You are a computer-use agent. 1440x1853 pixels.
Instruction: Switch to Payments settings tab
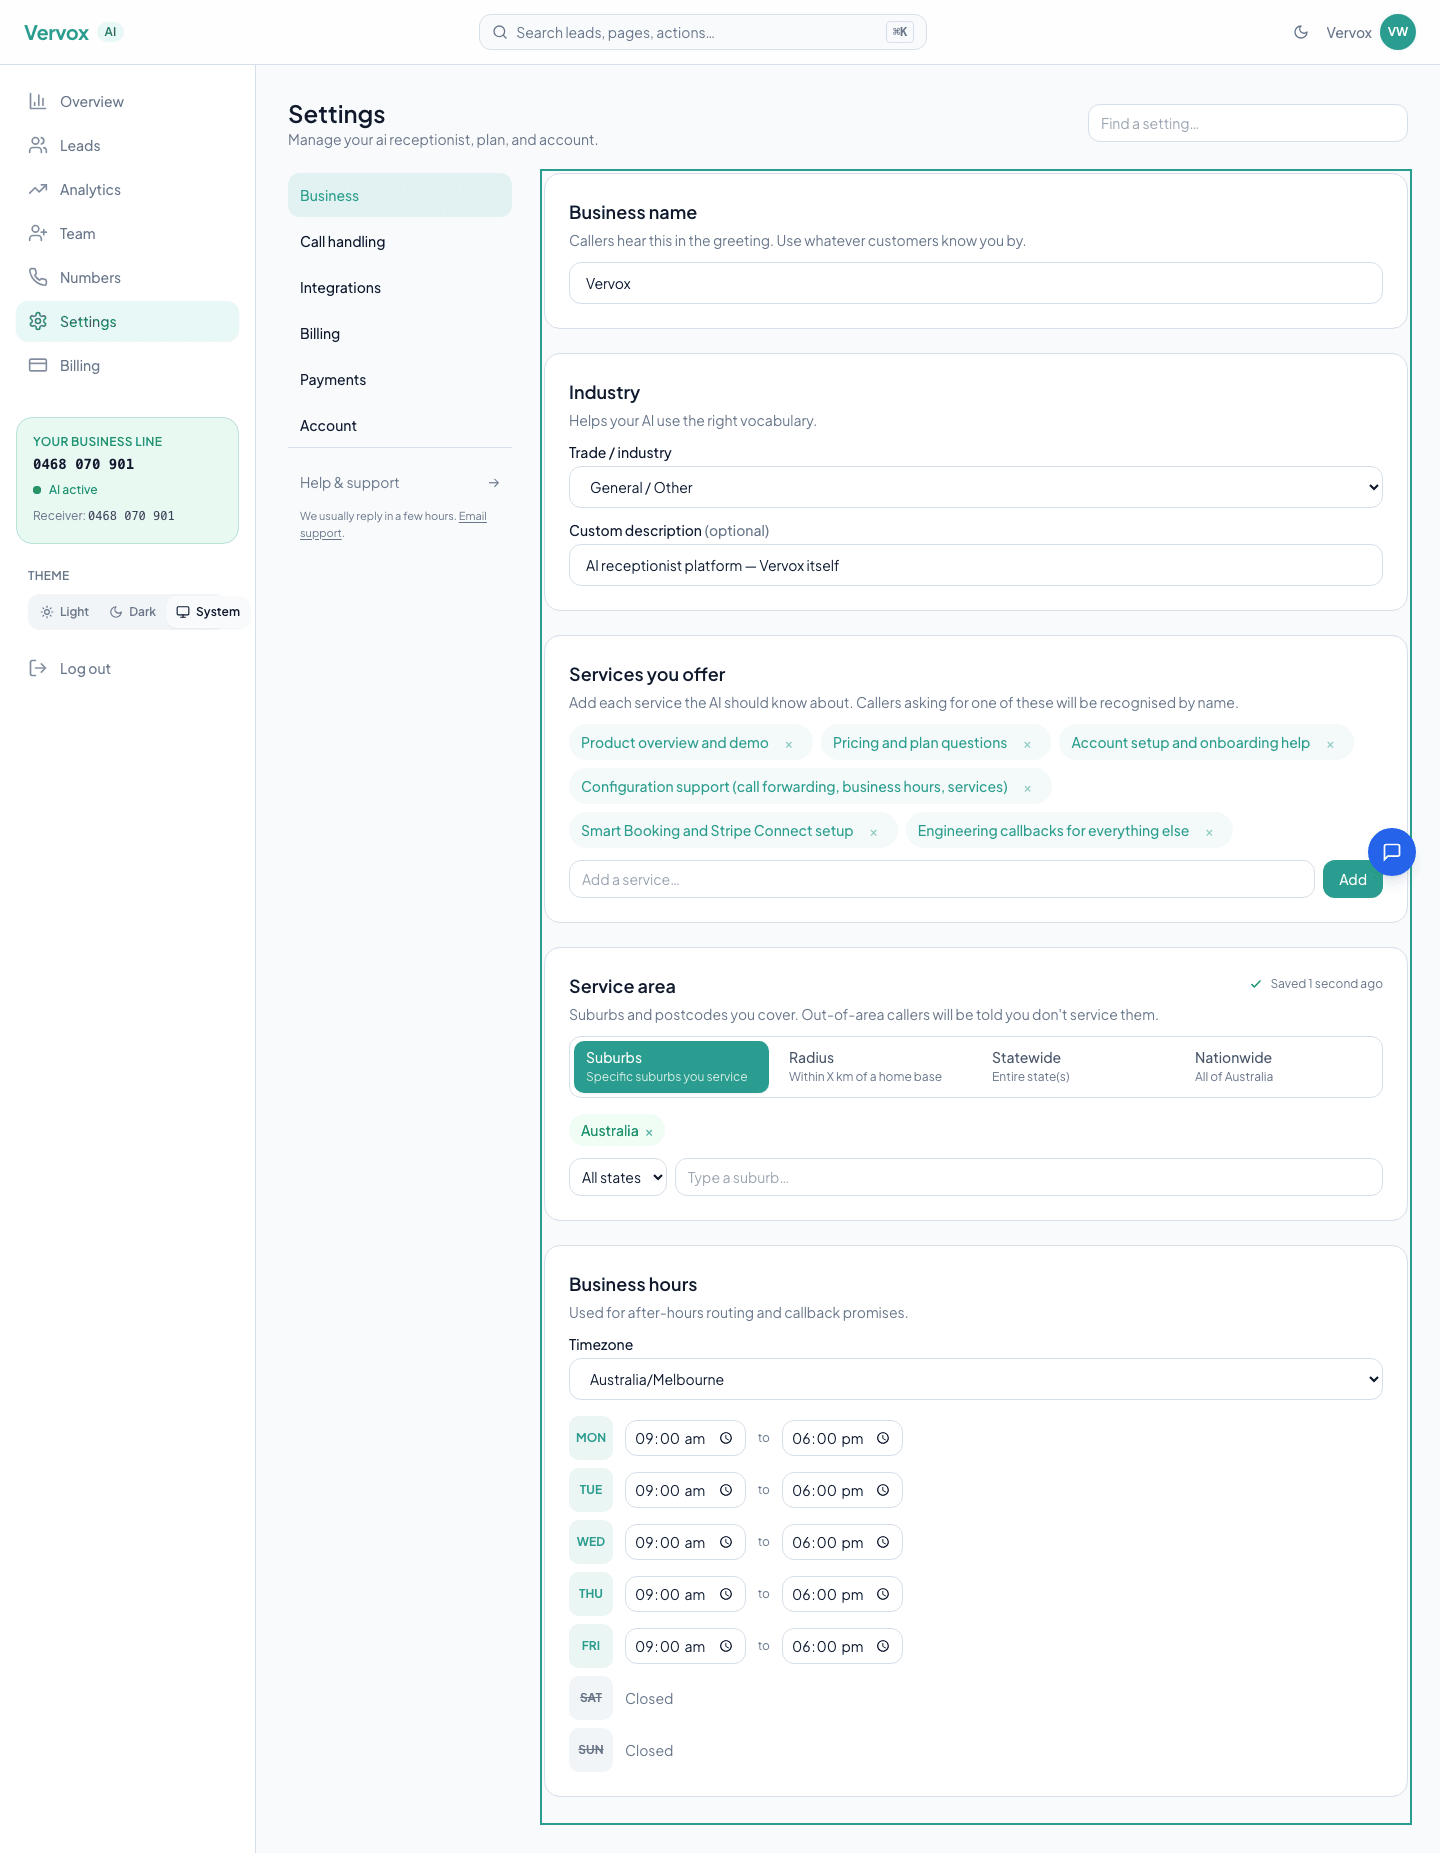click(400, 380)
